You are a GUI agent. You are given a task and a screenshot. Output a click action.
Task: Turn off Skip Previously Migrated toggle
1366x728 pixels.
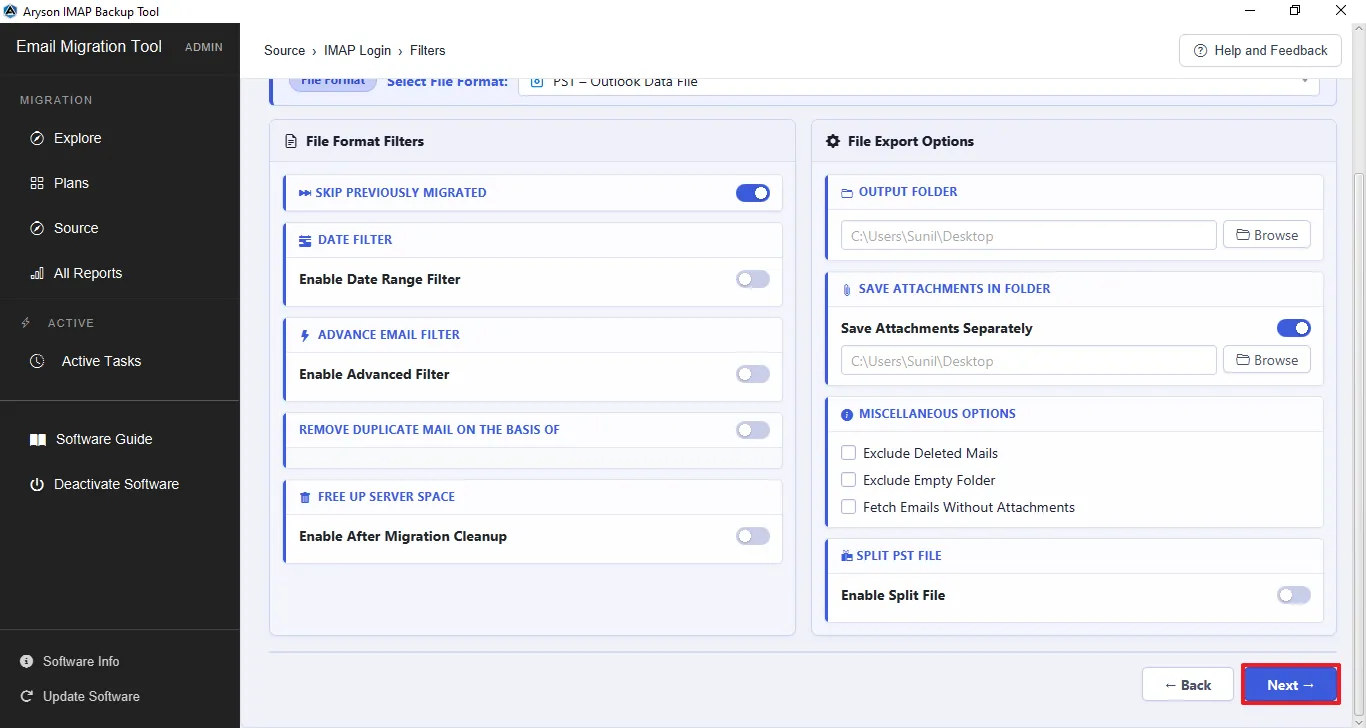click(x=753, y=193)
